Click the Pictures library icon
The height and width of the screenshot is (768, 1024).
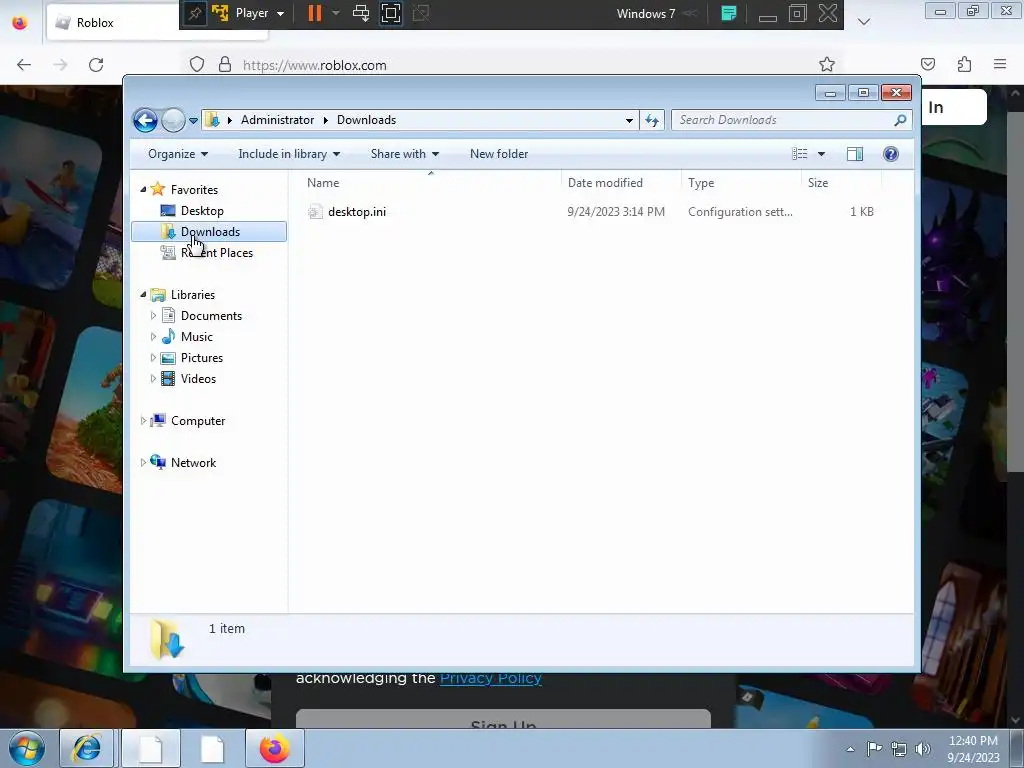(x=168, y=358)
